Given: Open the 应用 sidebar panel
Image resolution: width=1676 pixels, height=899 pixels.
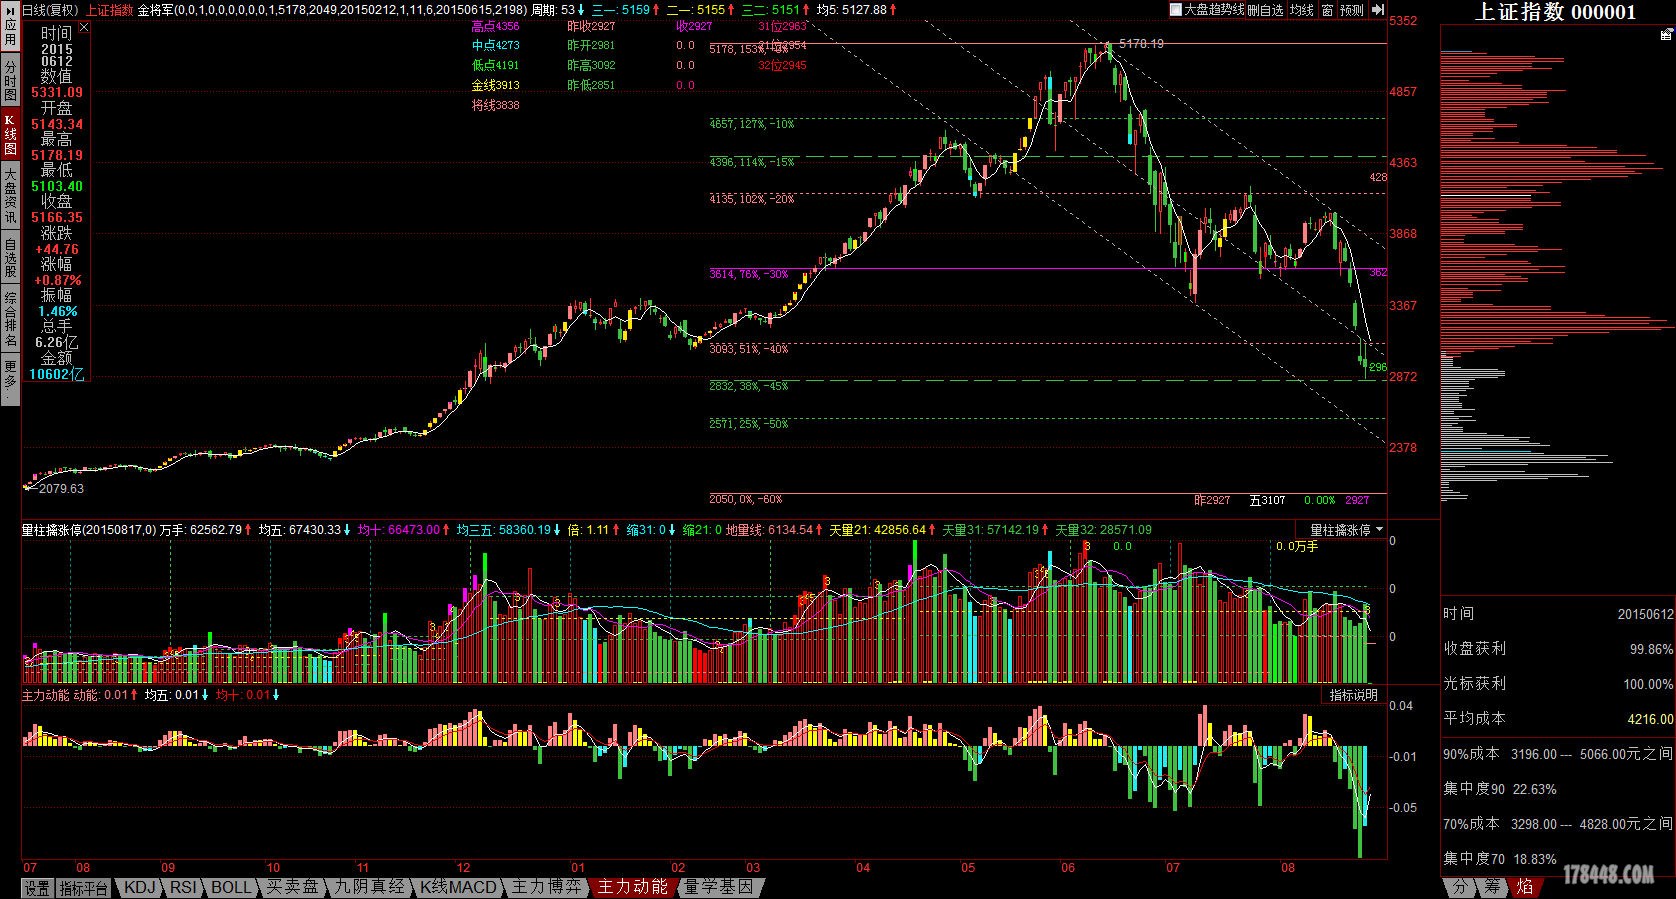Looking at the screenshot, I should tap(10, 25).
